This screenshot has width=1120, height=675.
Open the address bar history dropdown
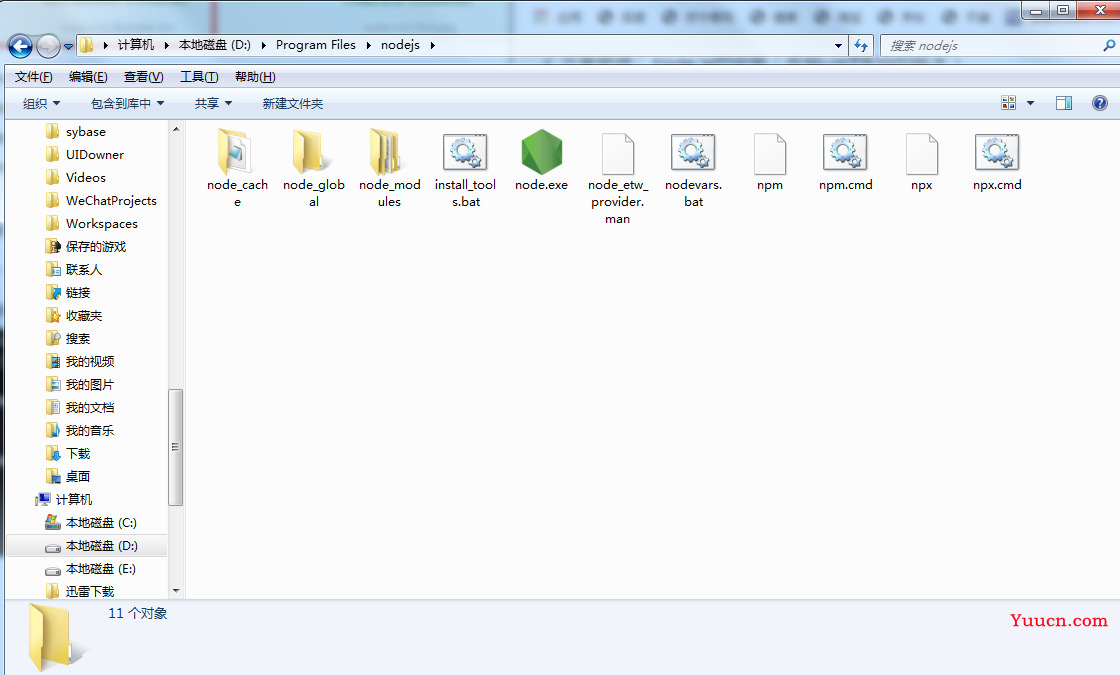[838, 46]
